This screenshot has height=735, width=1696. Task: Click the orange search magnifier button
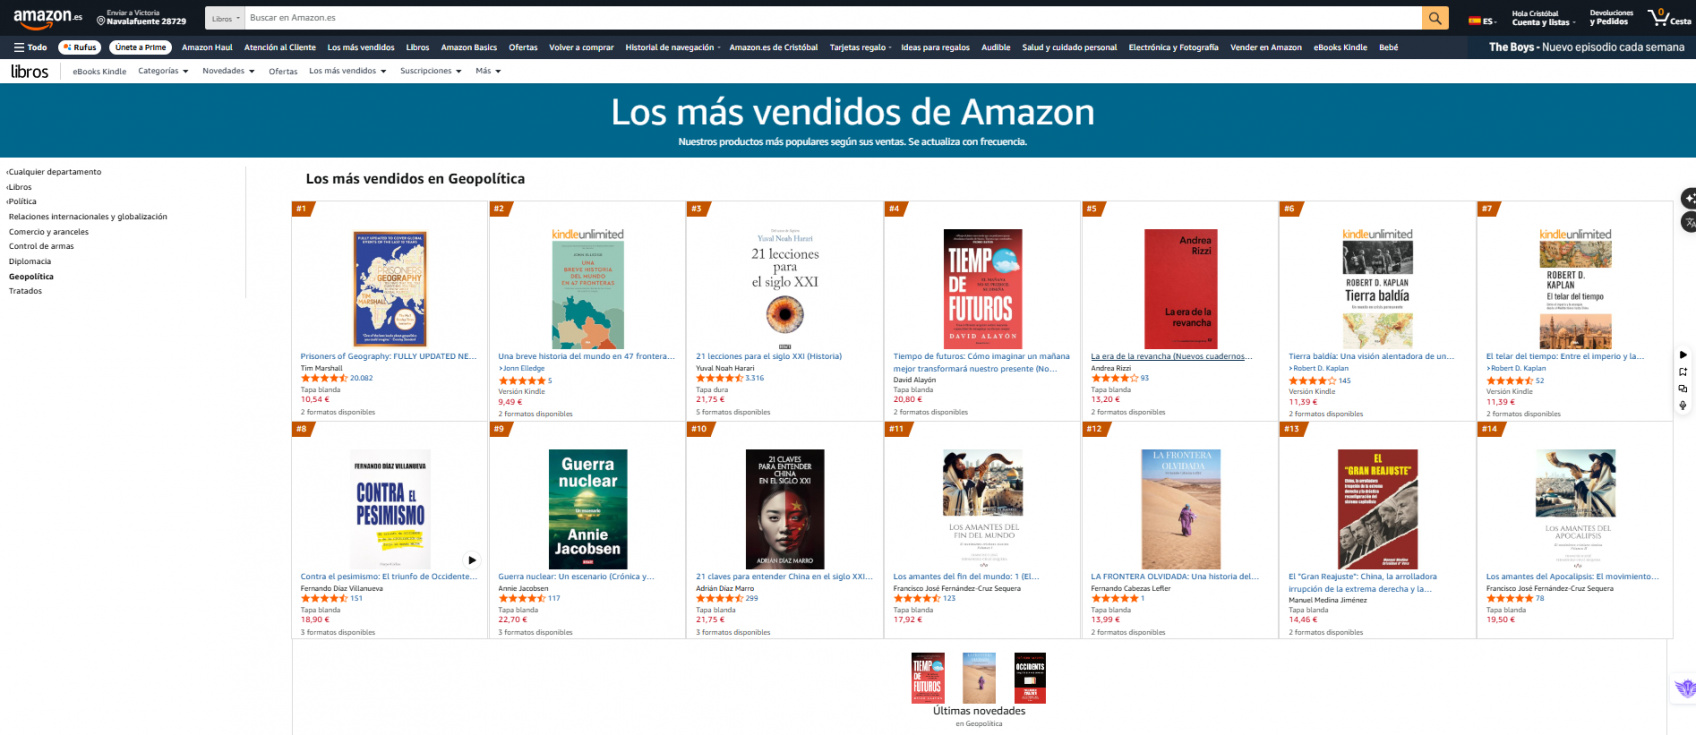click(1435, 18)
